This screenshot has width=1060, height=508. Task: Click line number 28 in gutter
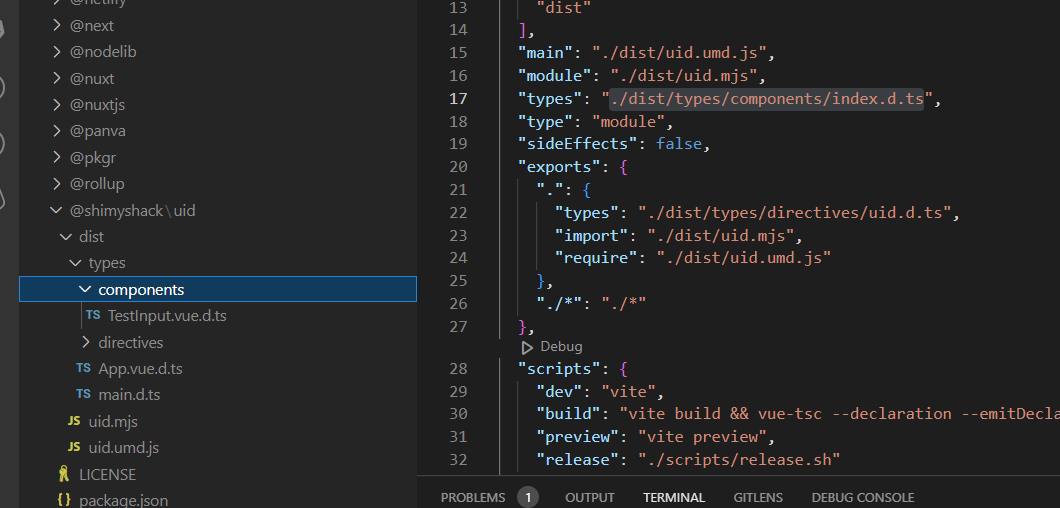click(x=458, y=369)
